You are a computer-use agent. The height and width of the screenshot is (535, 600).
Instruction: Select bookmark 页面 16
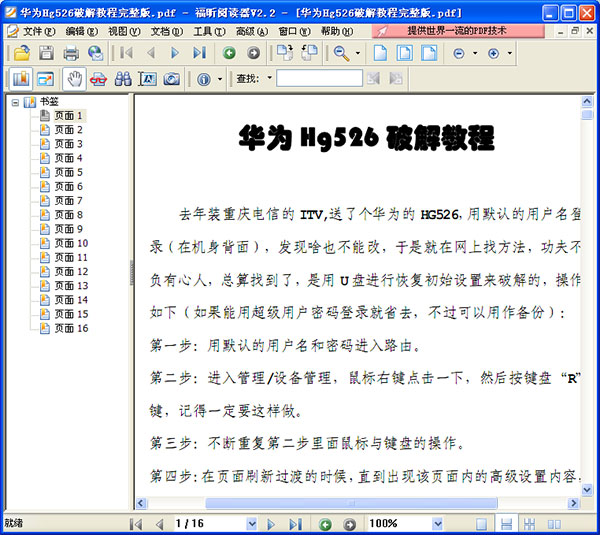(x=71, y=328)
